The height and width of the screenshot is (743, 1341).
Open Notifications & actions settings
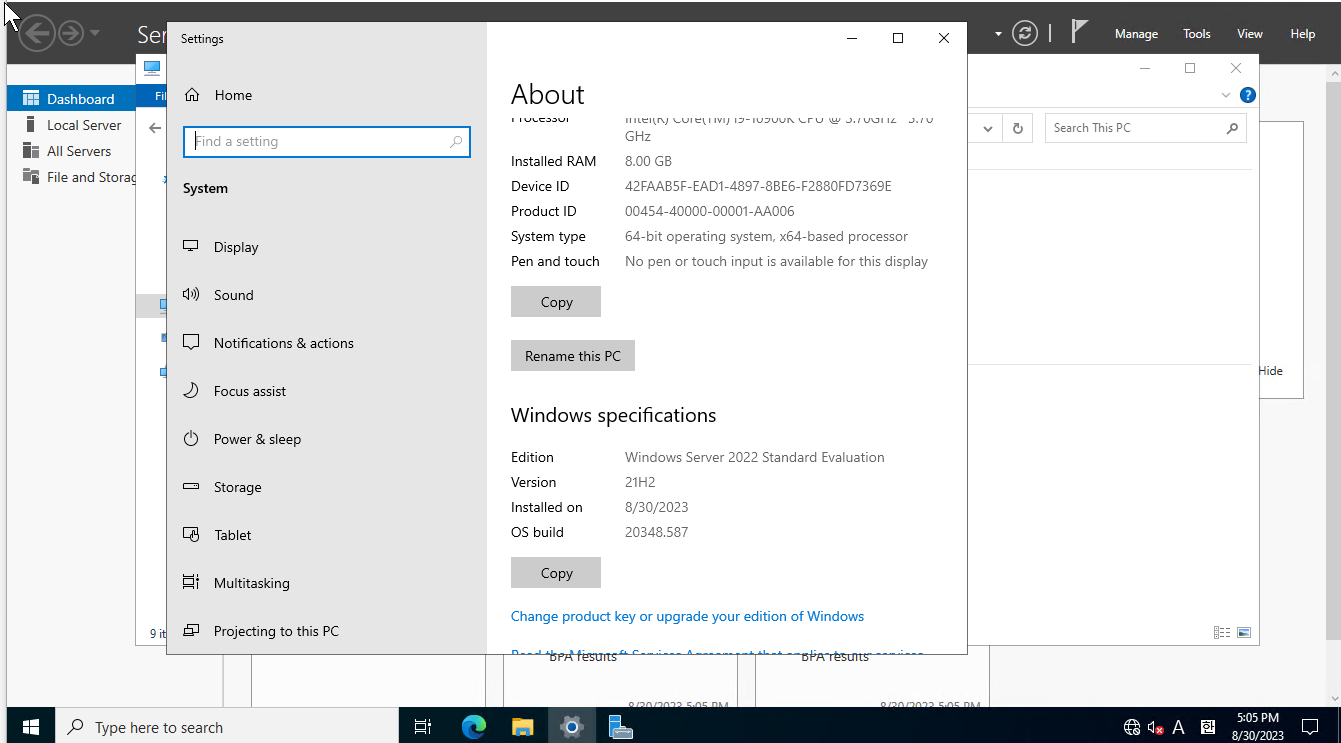click(x=283, y=343)
